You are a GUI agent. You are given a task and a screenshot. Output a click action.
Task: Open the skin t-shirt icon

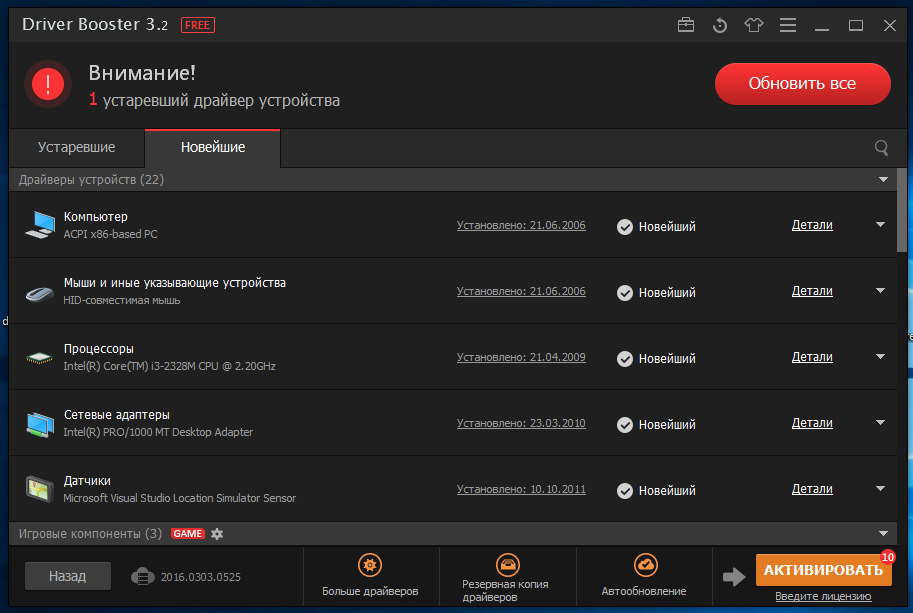[x=753, y=25]
